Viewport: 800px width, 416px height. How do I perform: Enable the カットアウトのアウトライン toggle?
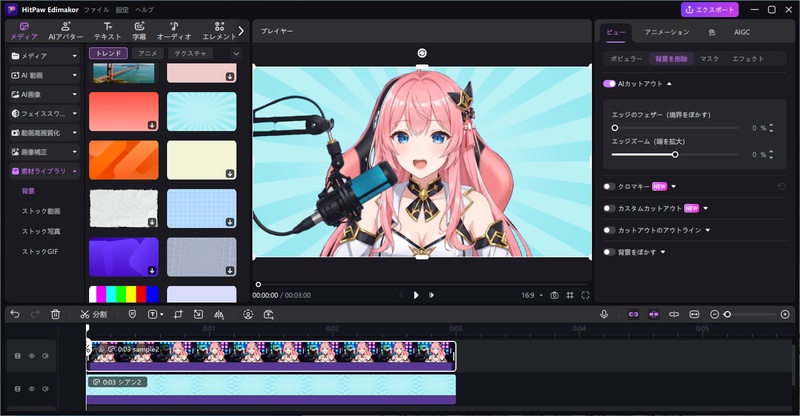point(609,230)
